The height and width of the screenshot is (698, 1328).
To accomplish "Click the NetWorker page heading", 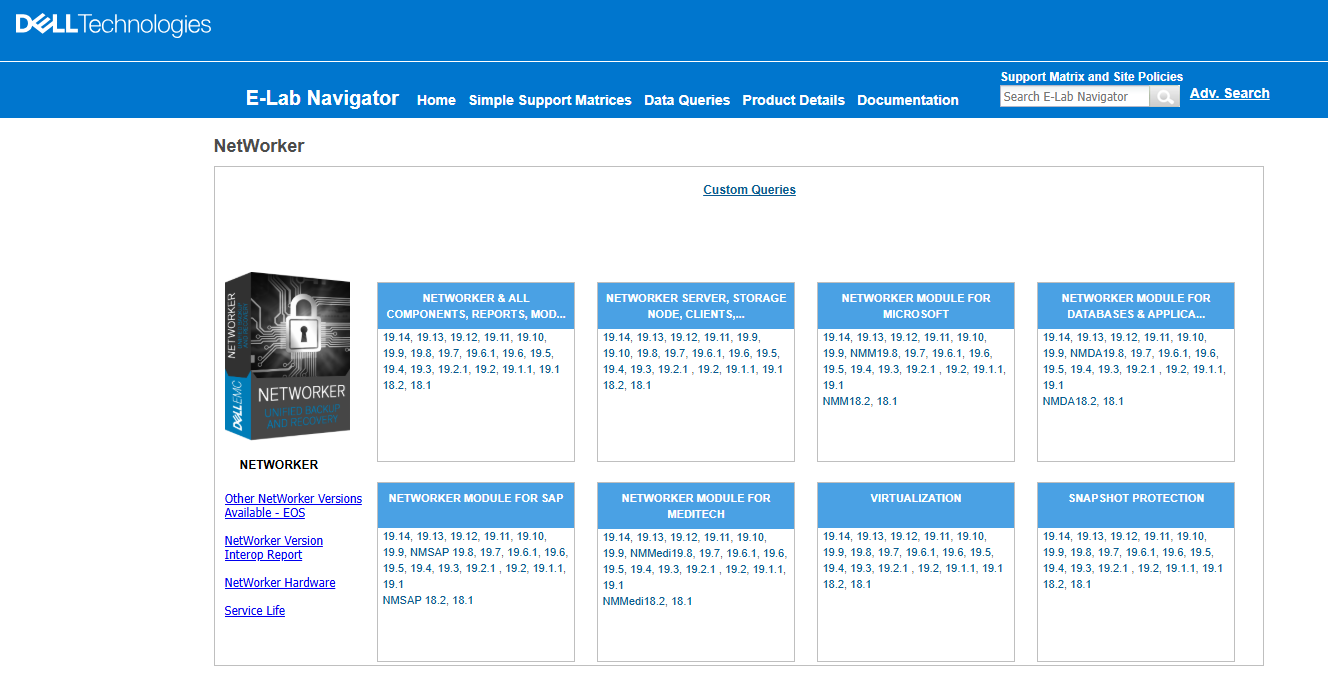I will point(259,146).
